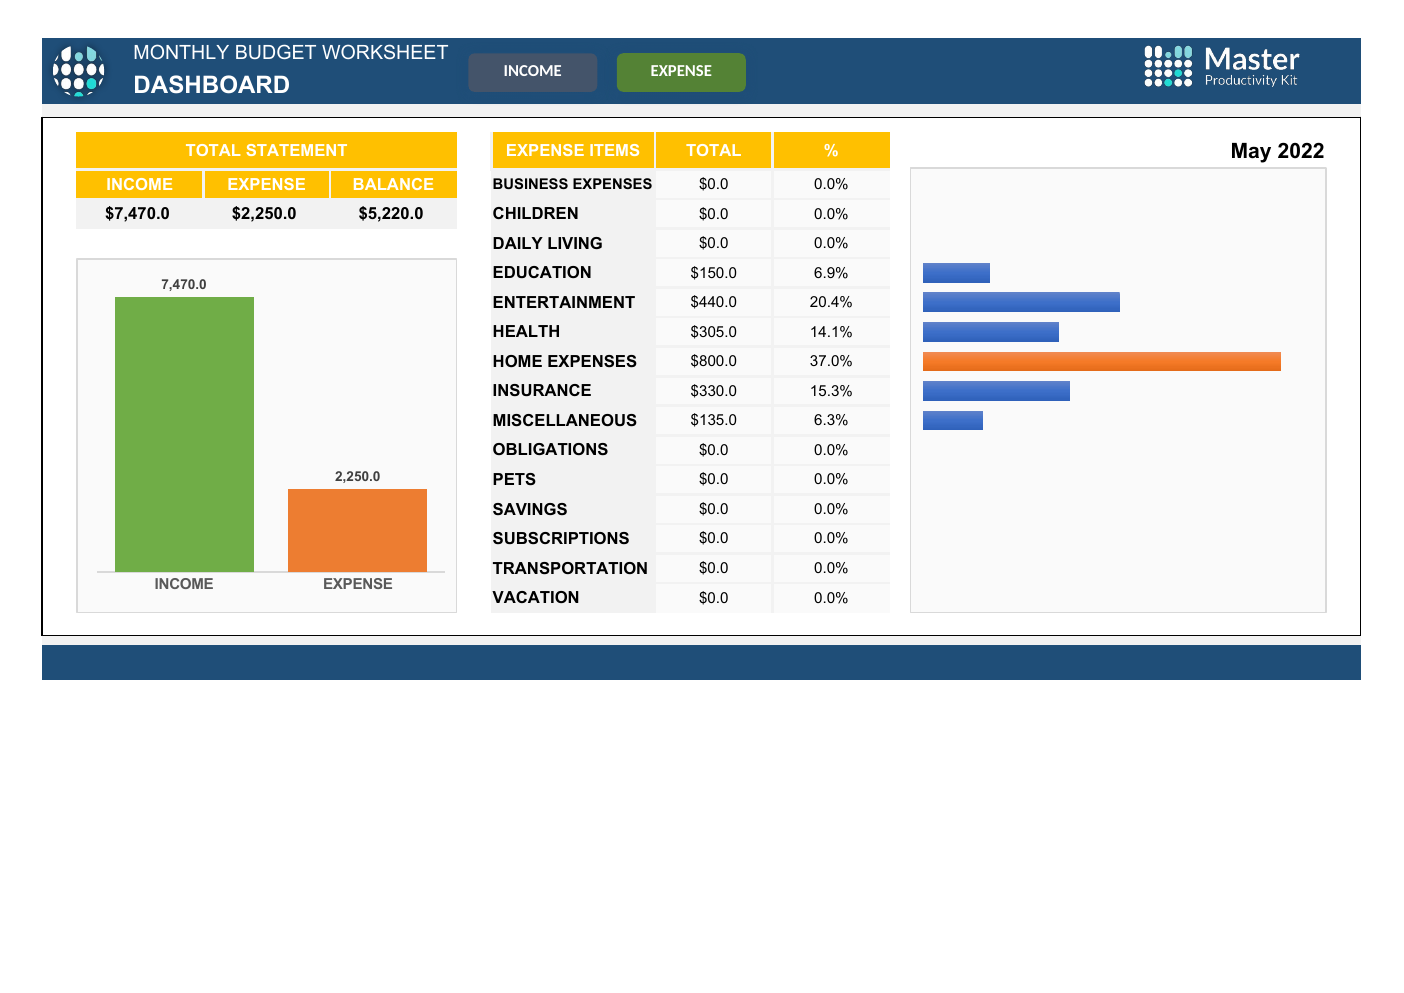Click the 14.1% Health percentage

(831, 332)
